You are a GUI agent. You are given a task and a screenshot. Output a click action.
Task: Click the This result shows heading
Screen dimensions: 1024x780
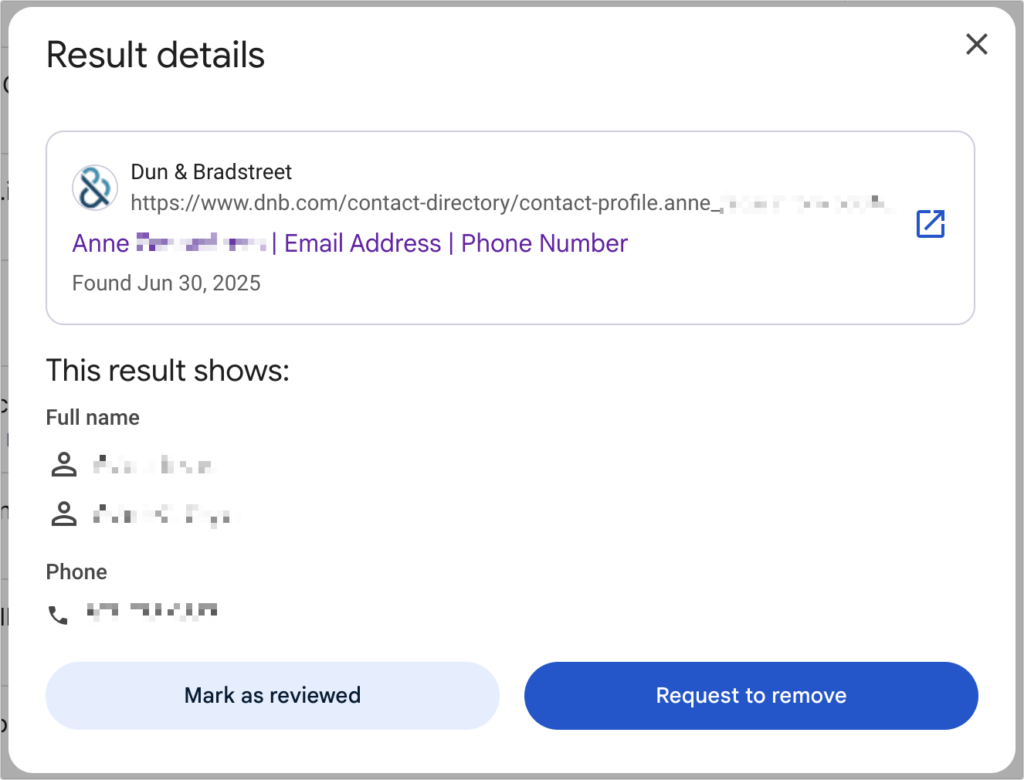coord(167,371)
